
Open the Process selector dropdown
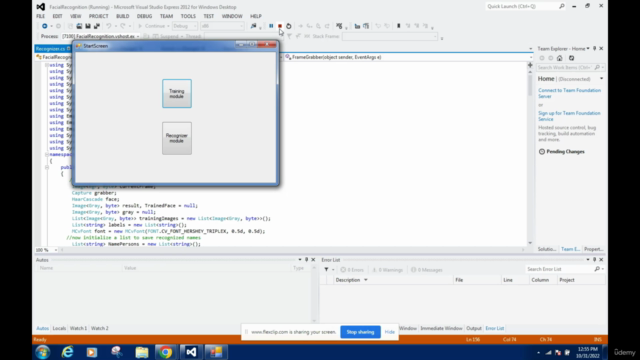100,36
